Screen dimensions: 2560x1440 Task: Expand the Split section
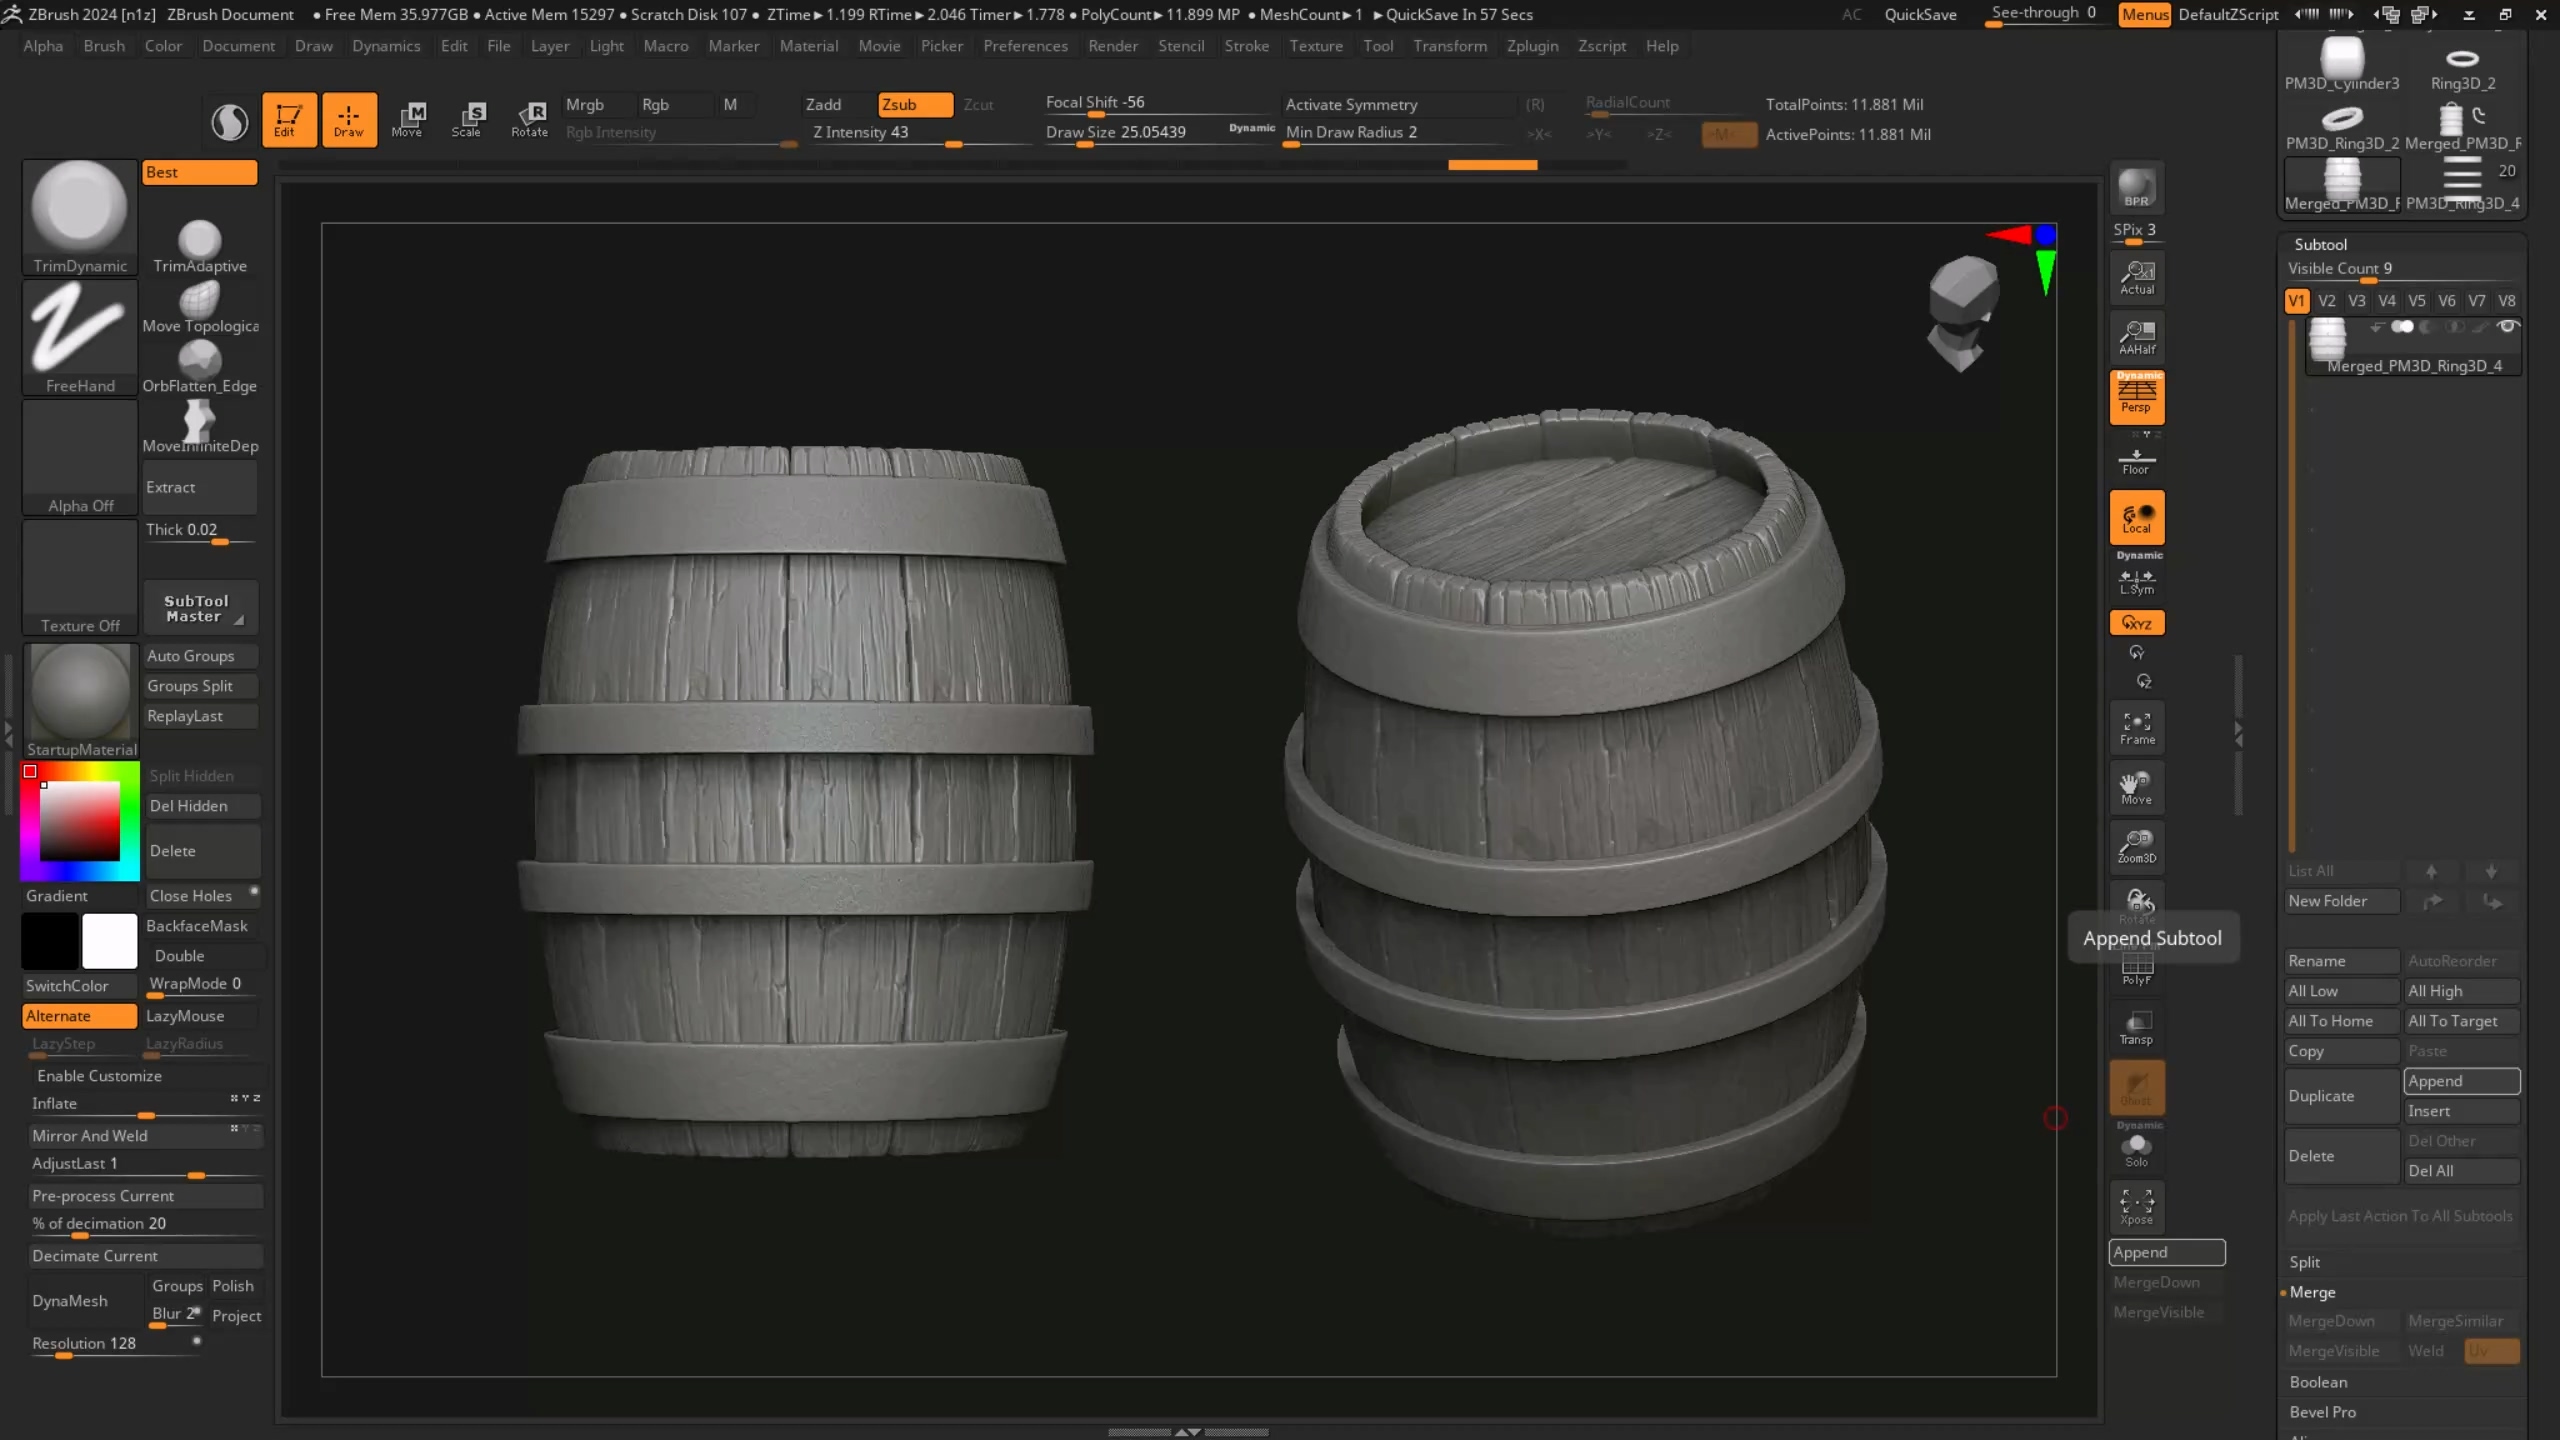[2304, 1262]
